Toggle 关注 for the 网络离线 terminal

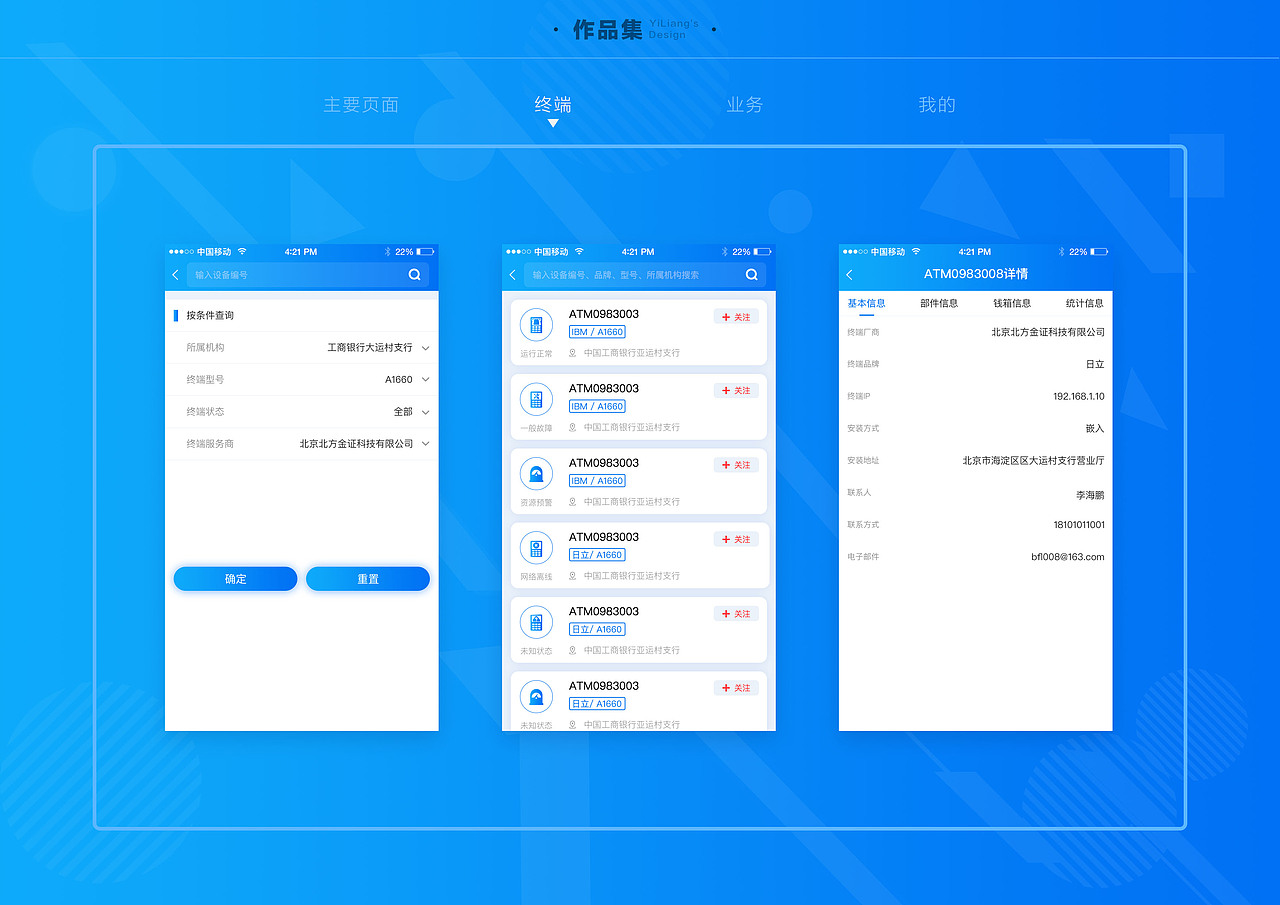(x=736, y=538)
